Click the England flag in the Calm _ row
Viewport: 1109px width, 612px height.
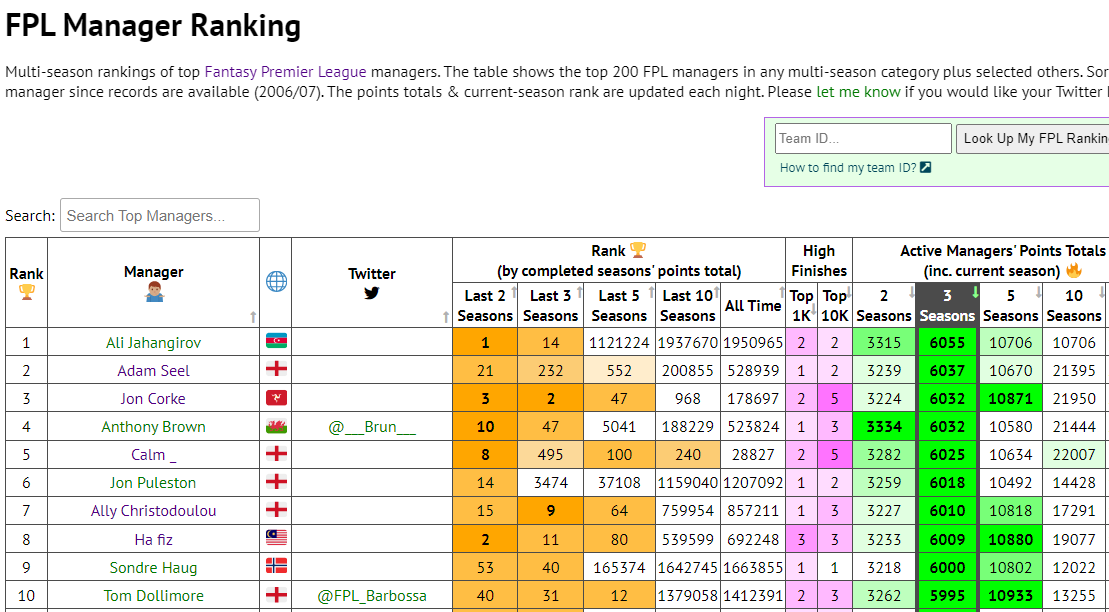tap(276, 455)
